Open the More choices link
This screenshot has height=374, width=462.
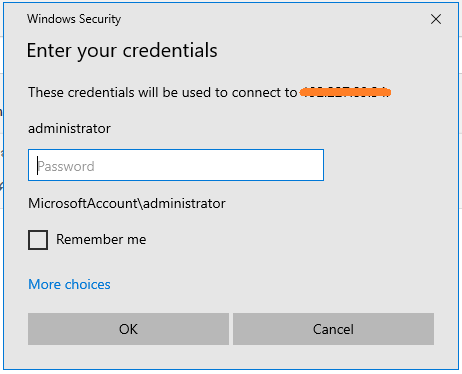click(69, 284)
